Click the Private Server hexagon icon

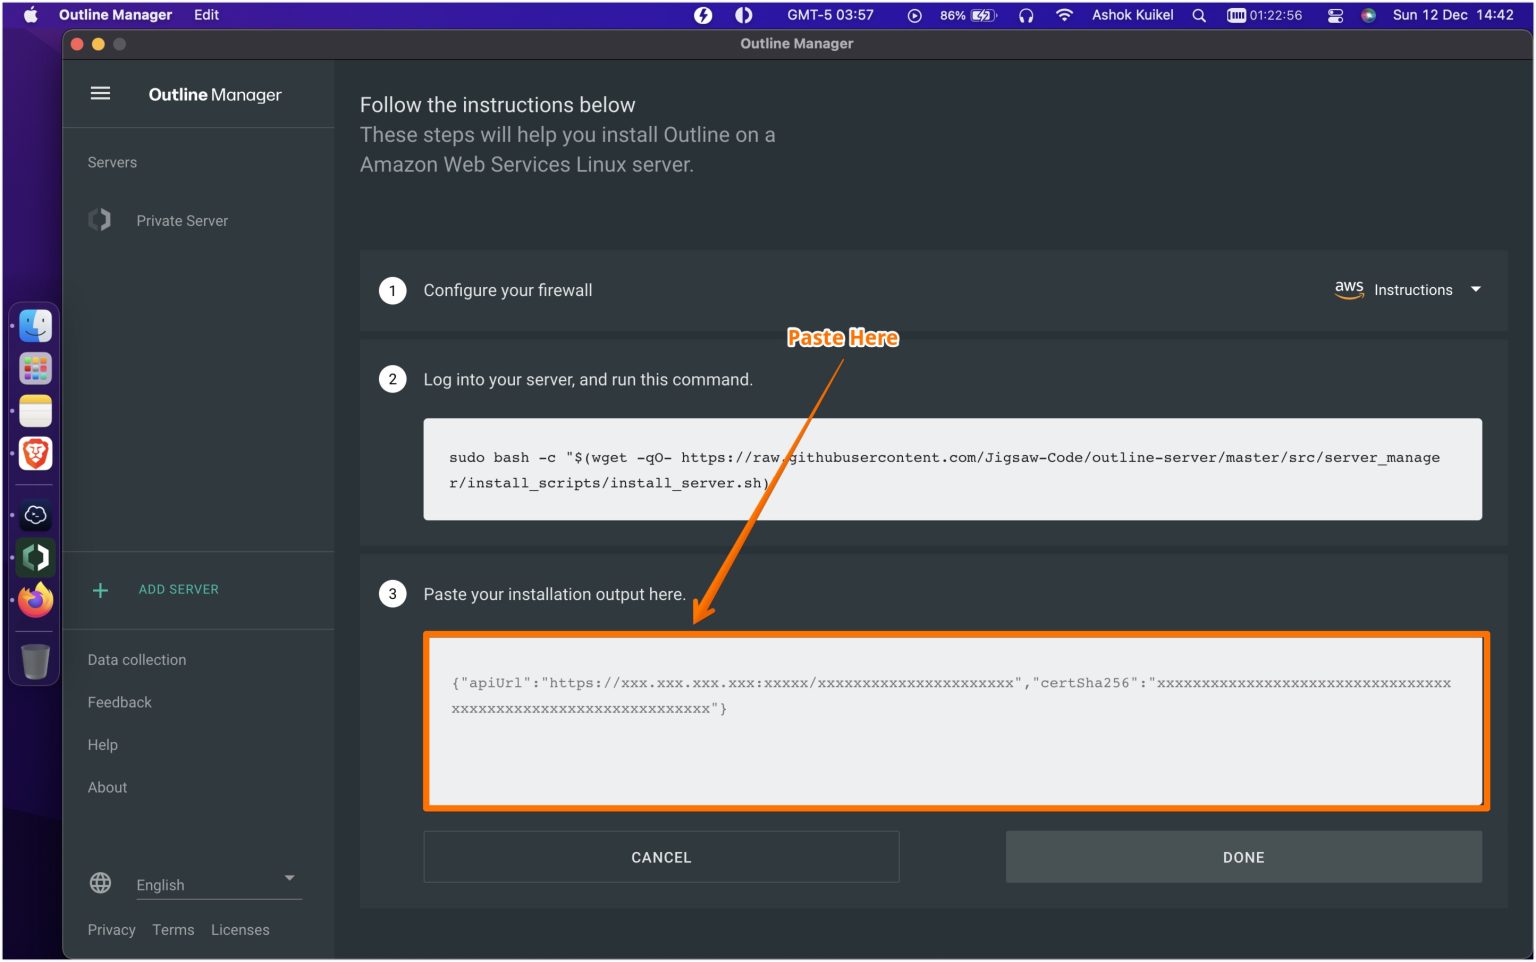[100, 220]
